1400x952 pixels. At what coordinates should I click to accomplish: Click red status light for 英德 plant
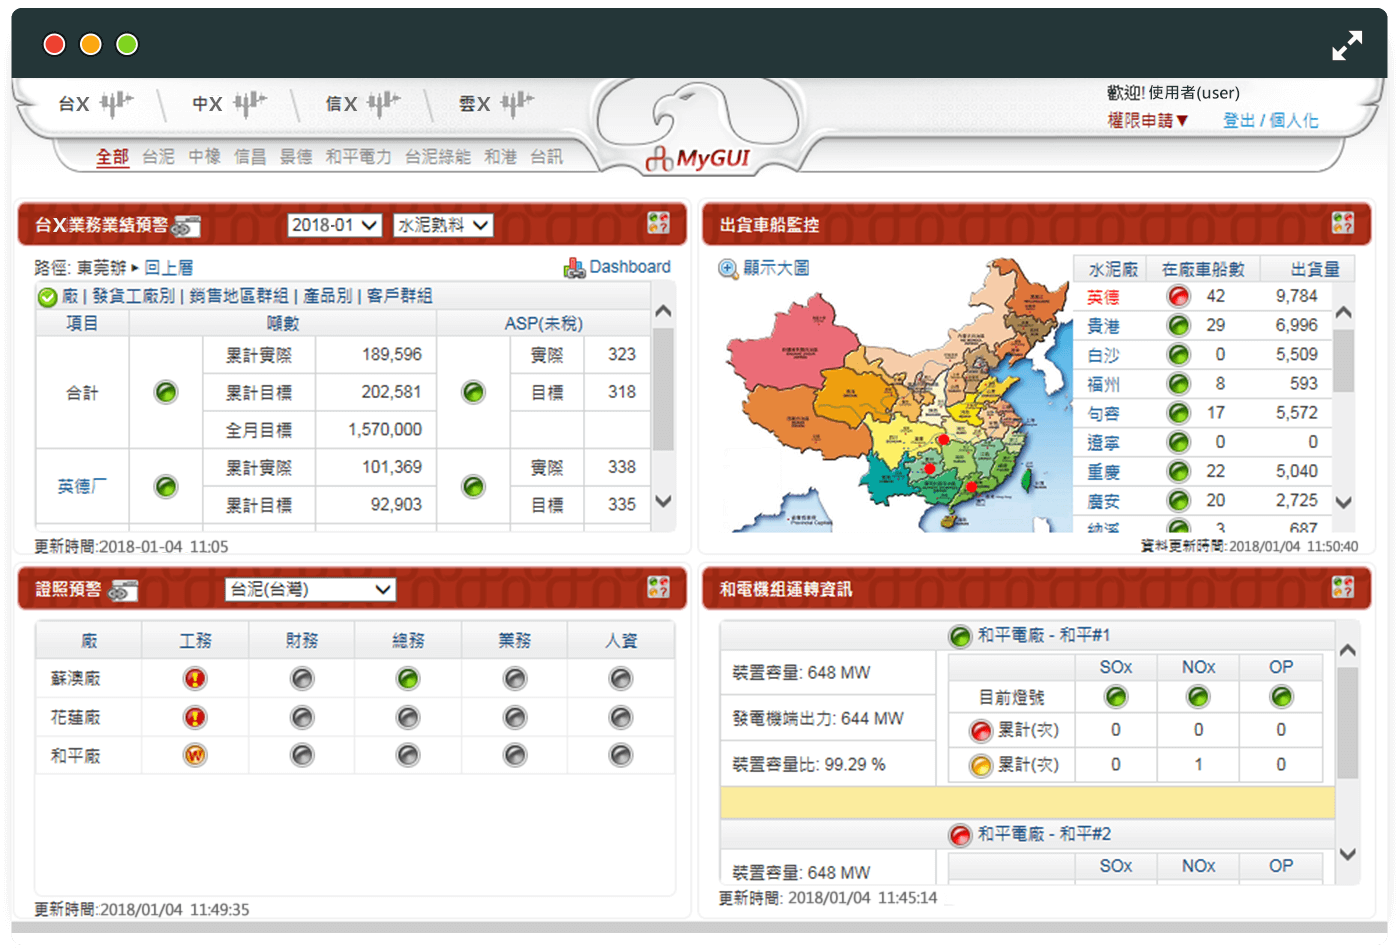pos(1179,296)
